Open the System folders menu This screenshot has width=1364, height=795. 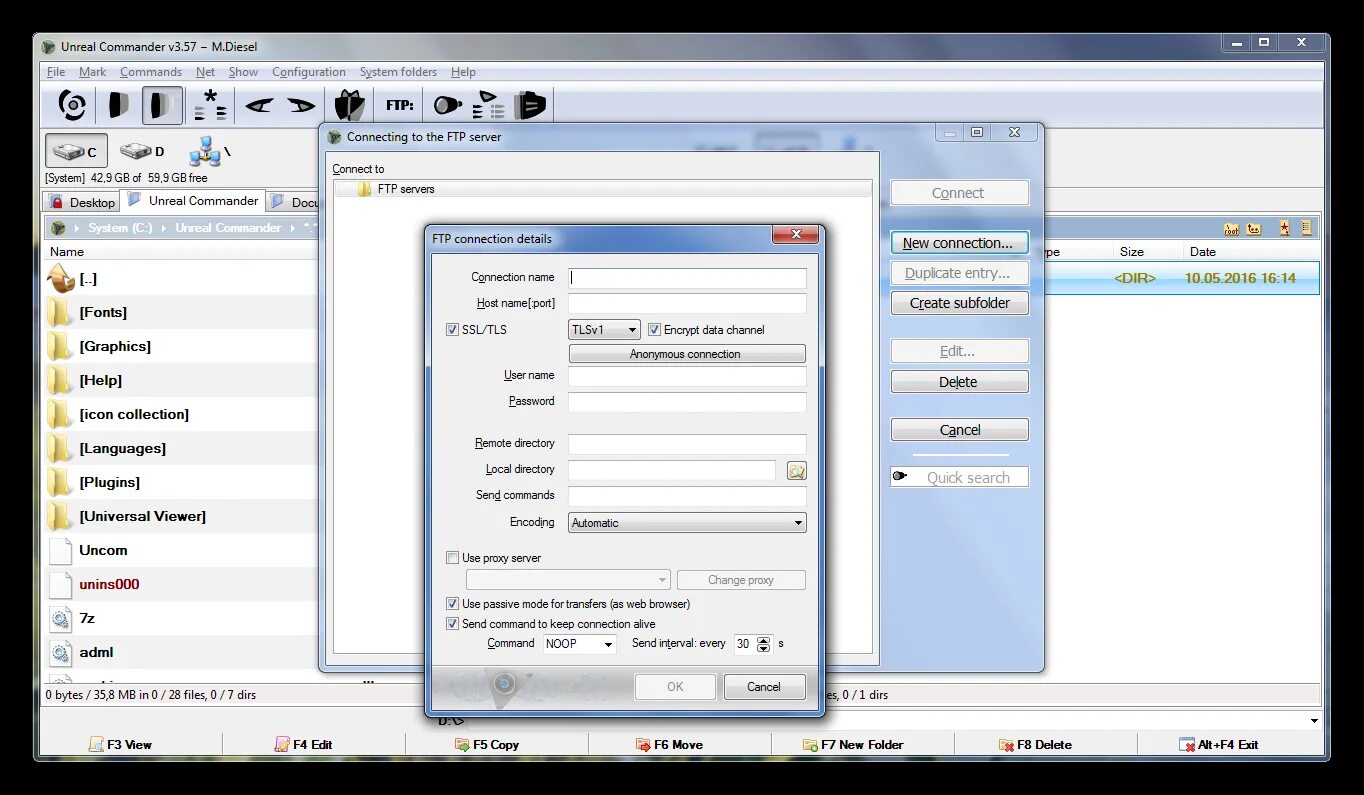[x=398, y=72]
